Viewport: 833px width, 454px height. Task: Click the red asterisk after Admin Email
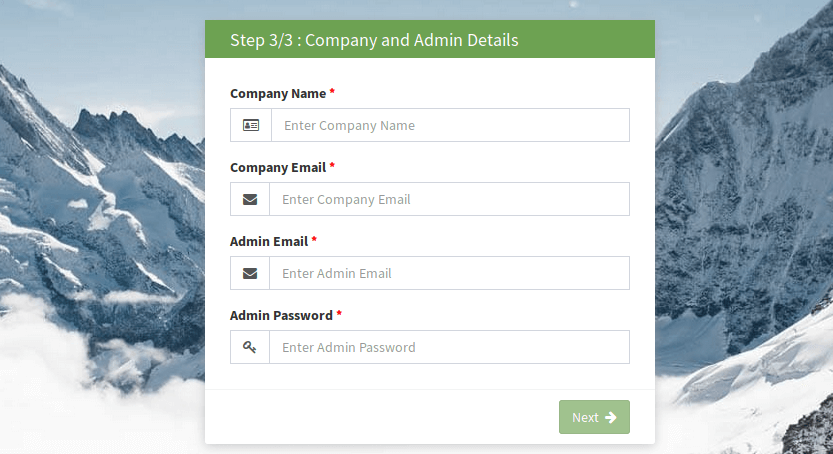click(x=314, y=241)
